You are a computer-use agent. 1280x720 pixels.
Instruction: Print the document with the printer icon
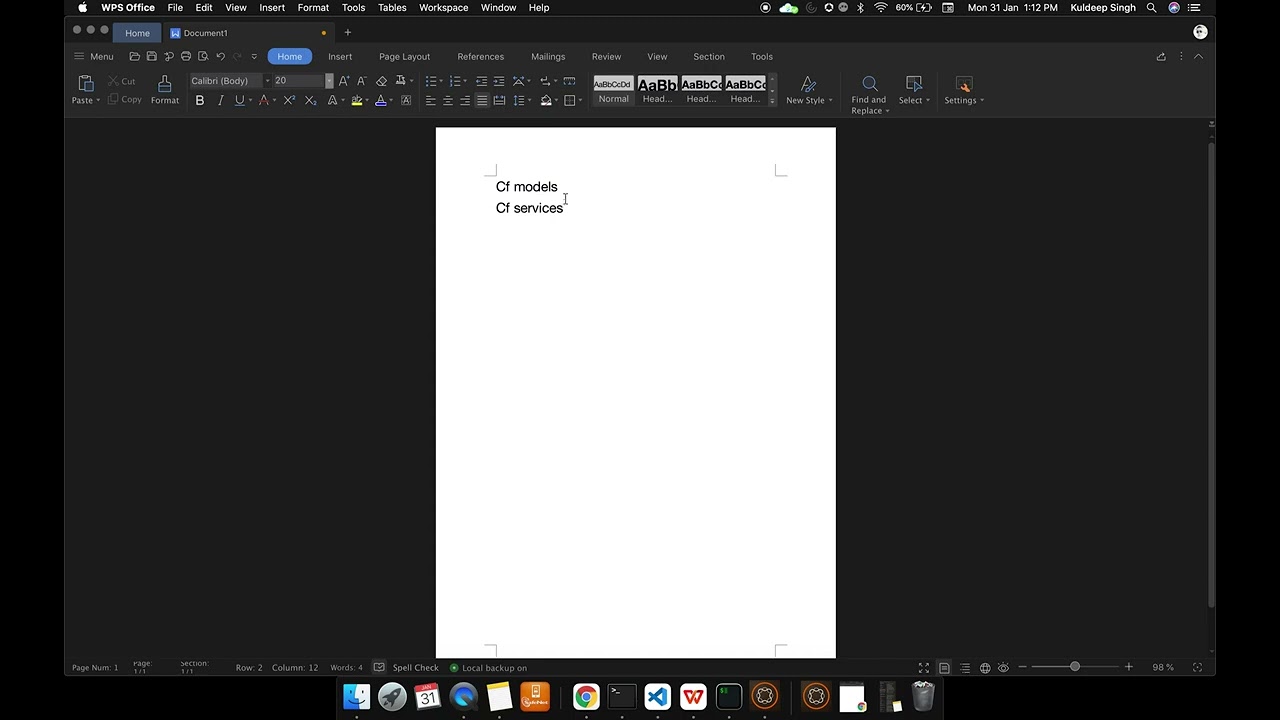pyautogui.click(x=186, y=56)
